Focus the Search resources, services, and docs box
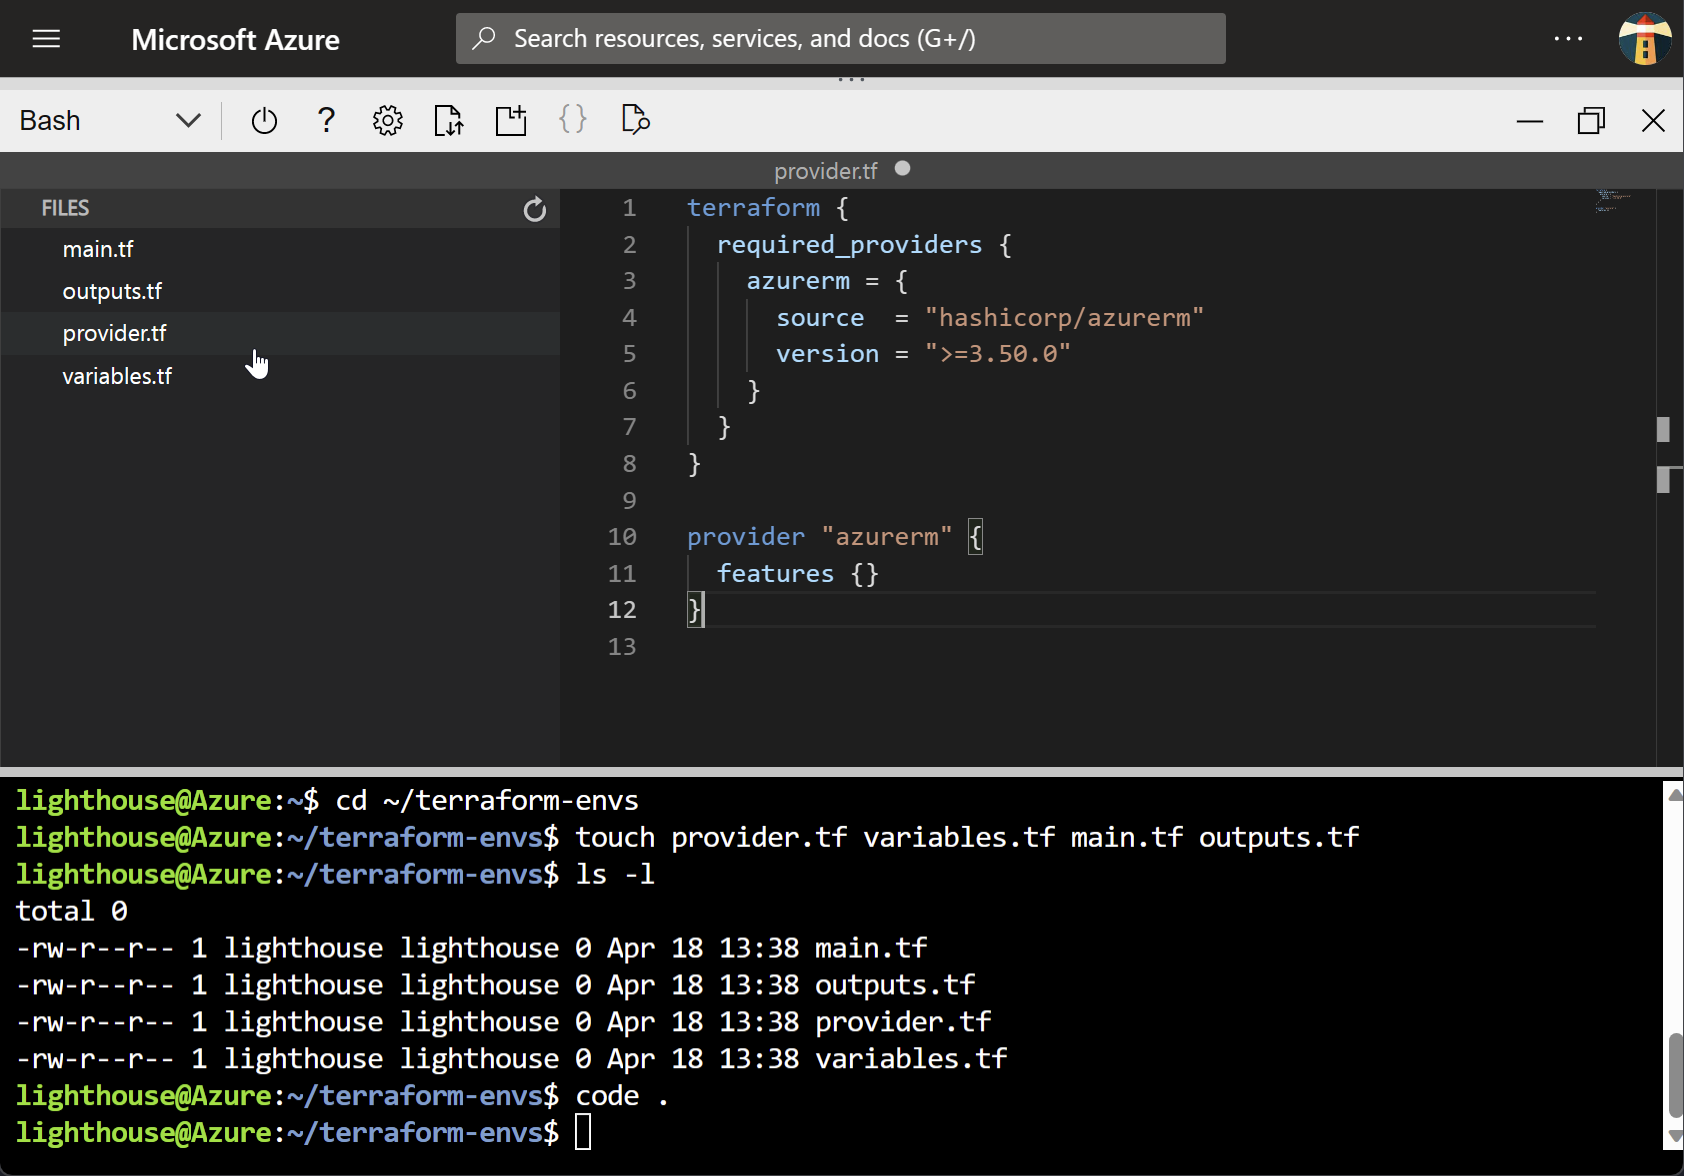Viewport: 1684px width, 1176px height. coord(840,38)
